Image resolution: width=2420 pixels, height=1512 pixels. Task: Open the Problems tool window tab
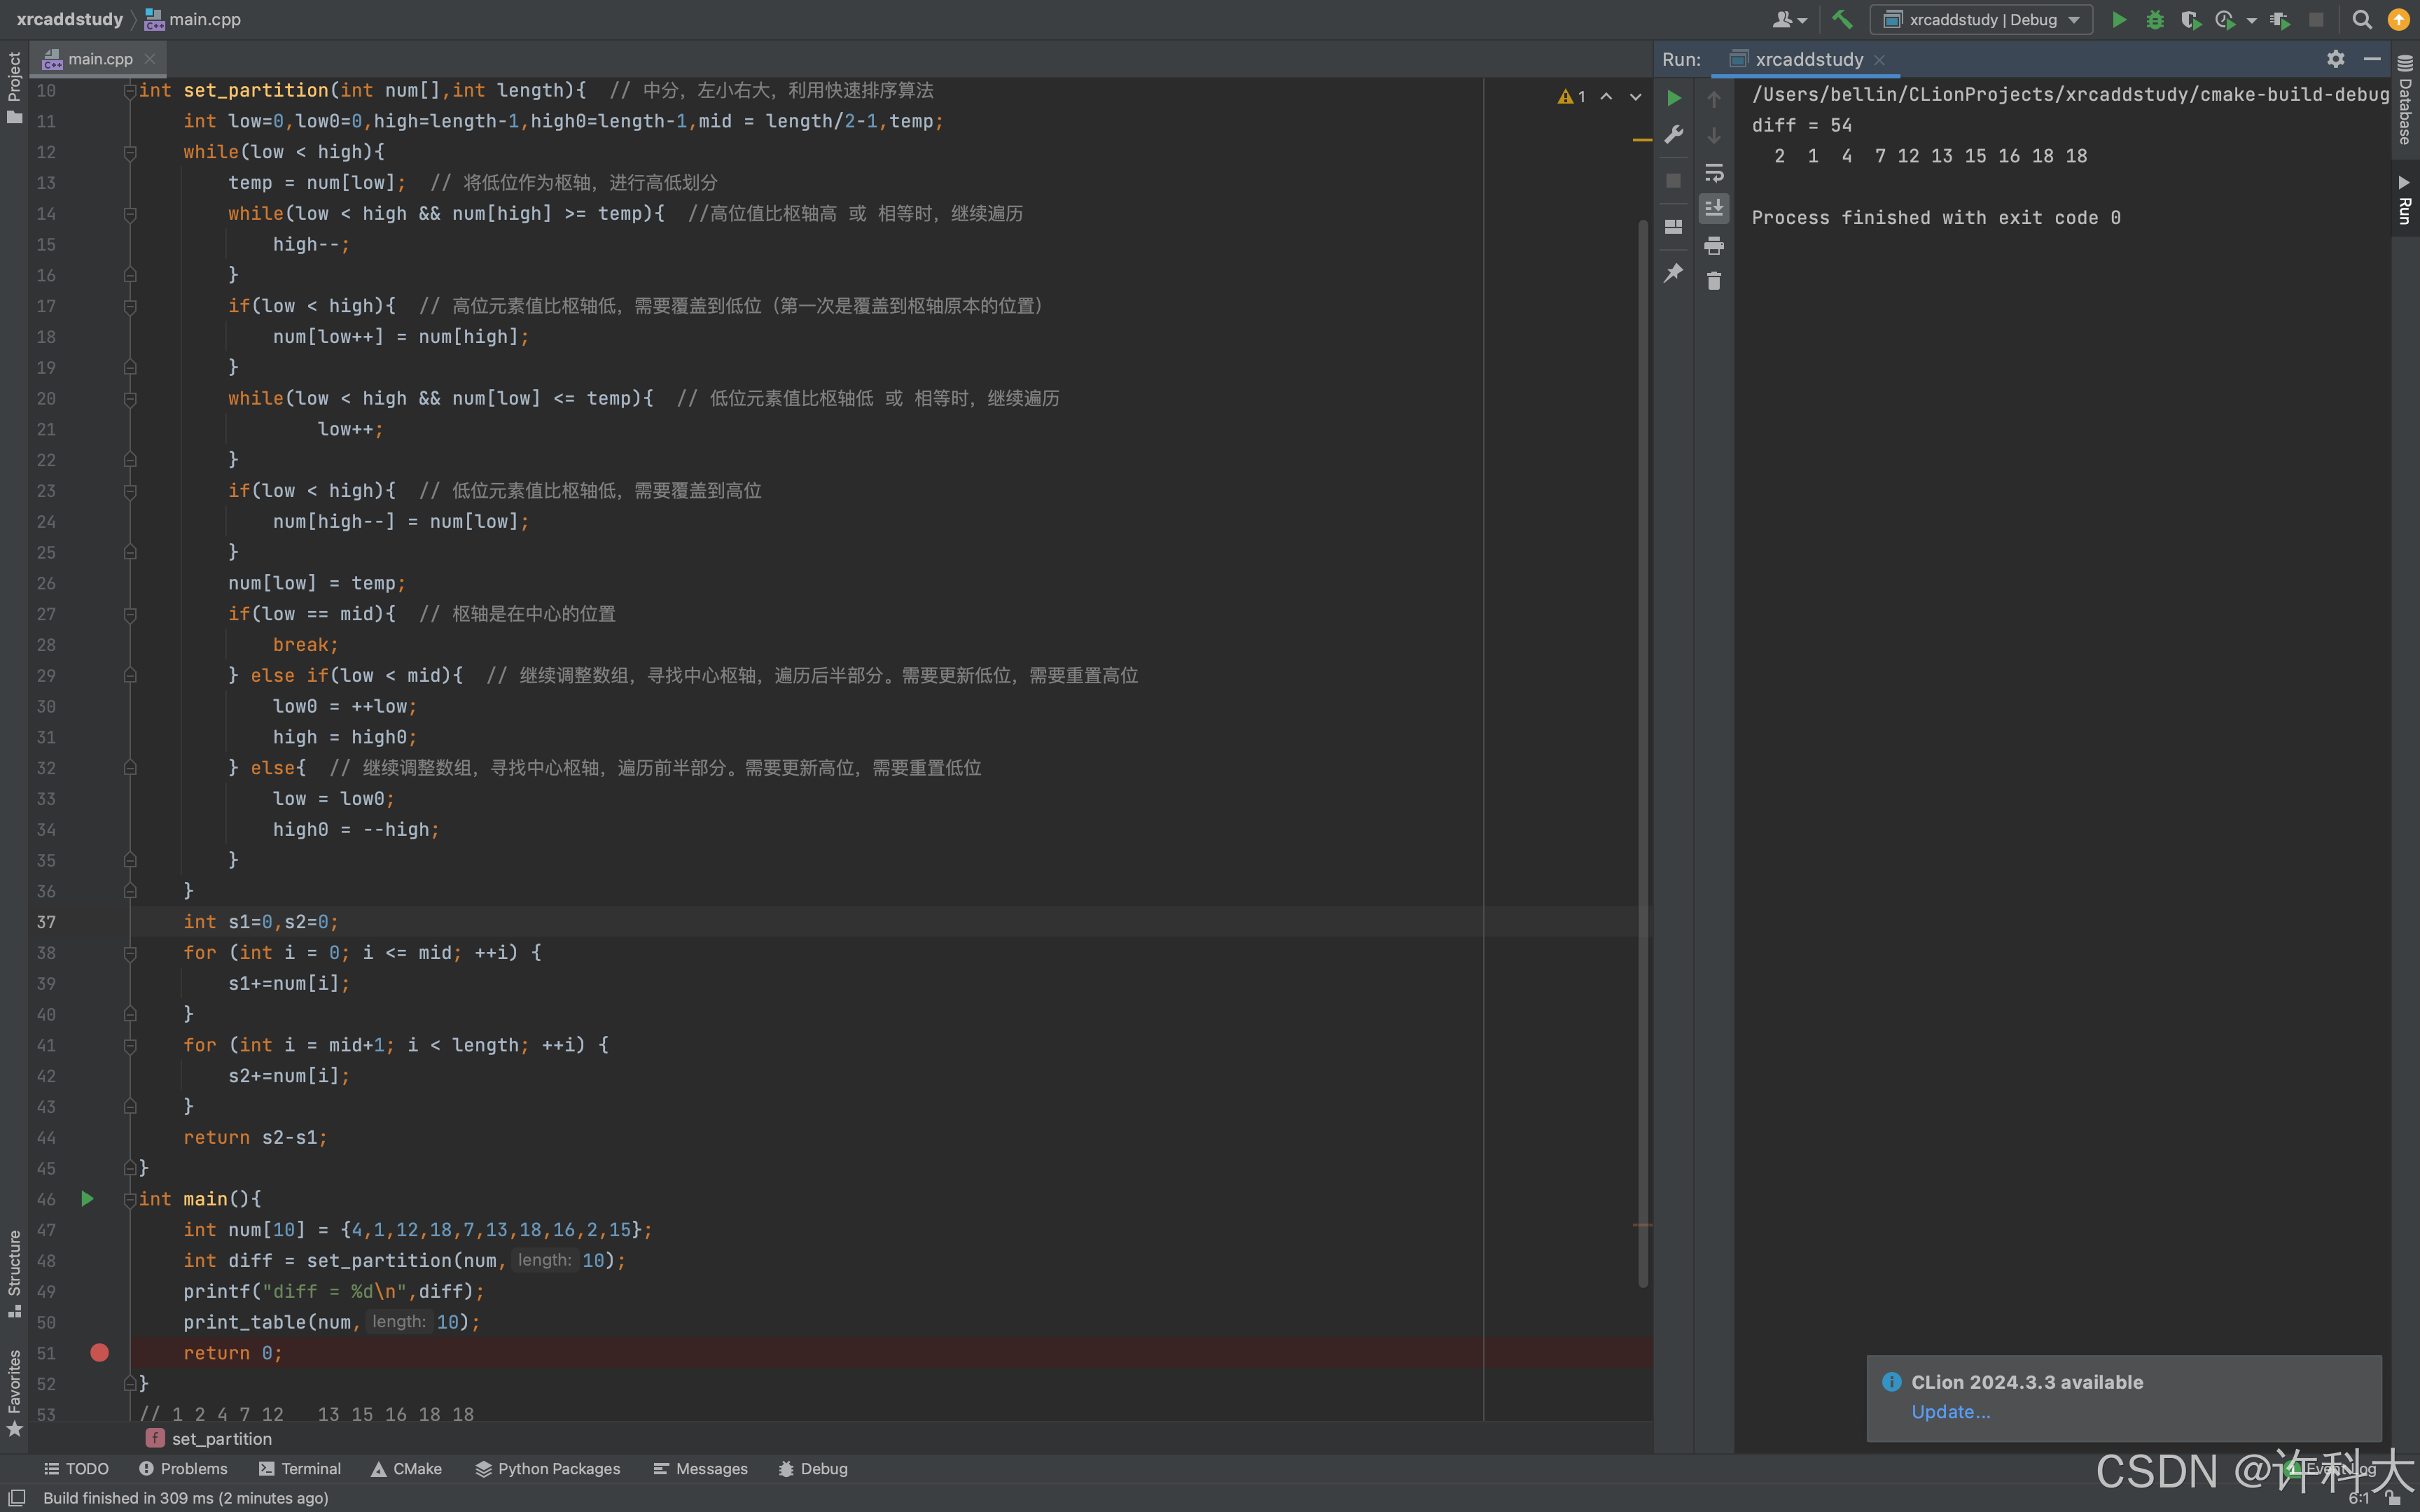[x=183, y=1468]
